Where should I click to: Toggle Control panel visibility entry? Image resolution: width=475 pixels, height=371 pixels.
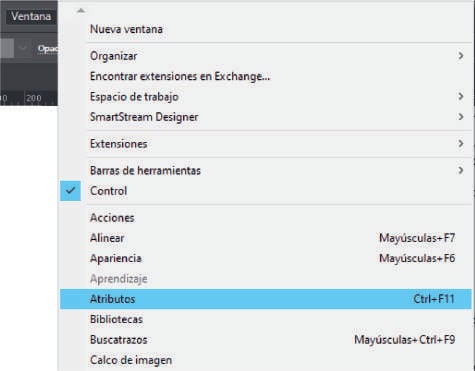(x=266, y=191)
